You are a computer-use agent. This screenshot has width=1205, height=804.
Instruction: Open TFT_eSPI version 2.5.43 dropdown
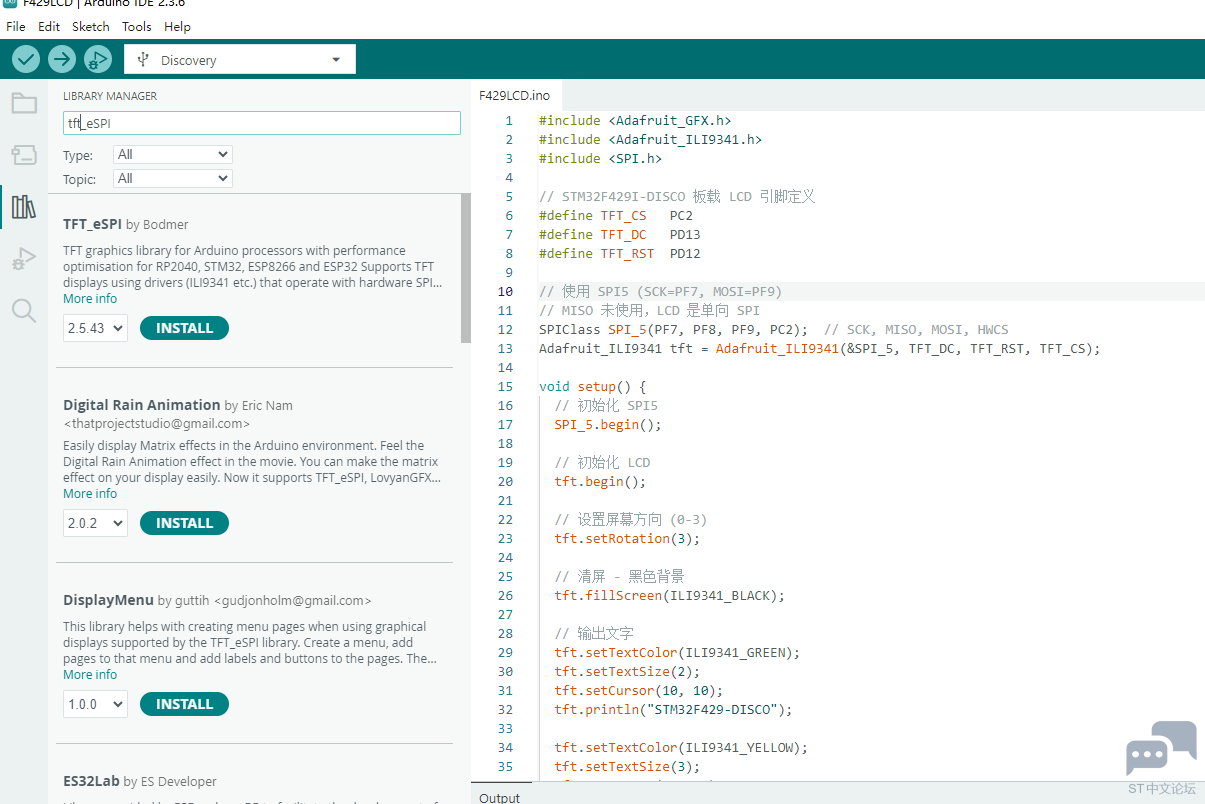95,328
